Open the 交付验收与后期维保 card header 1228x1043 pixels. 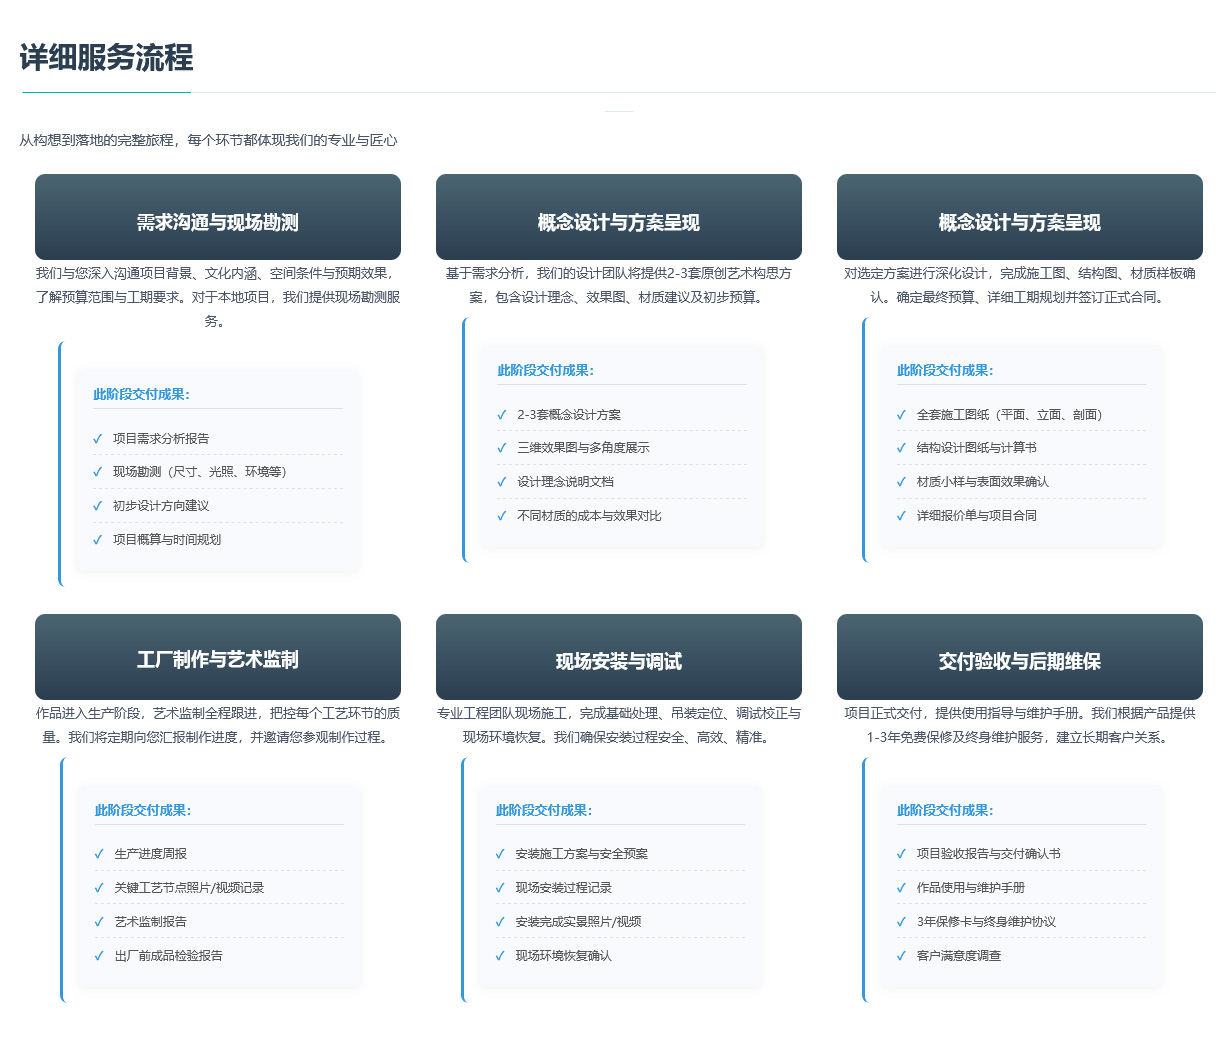pos(1019,657)
